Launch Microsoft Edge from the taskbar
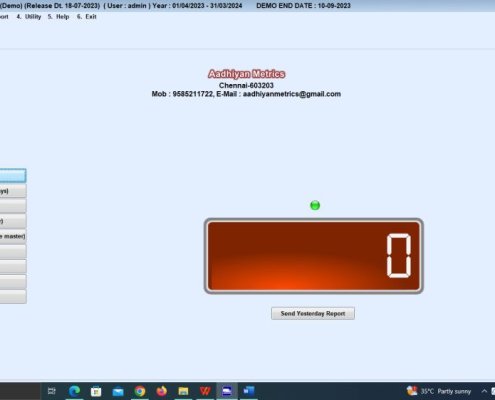Screen dimensions: 495x400 [74, 391]
